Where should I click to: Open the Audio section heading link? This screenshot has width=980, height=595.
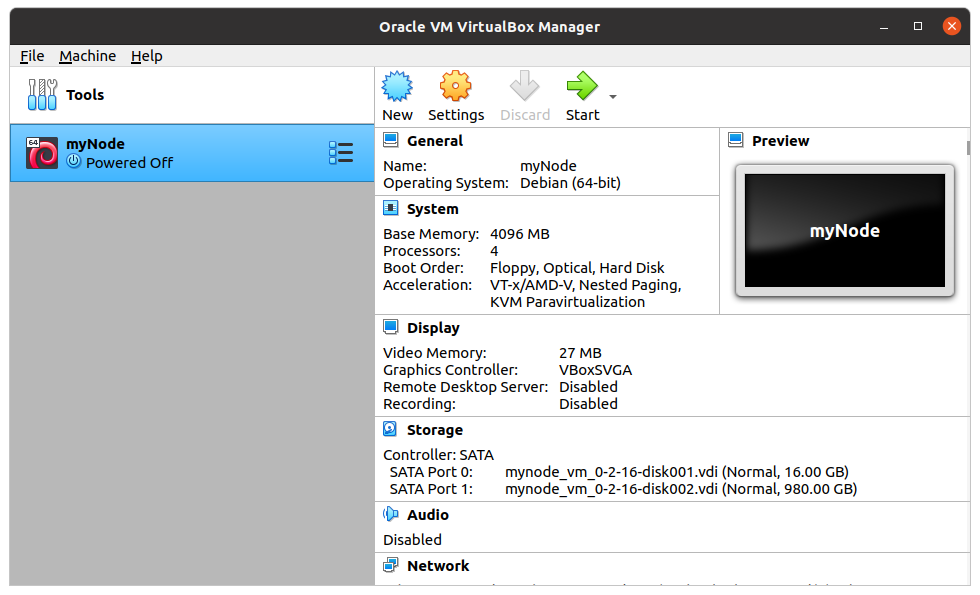click(x=428, y=514)
